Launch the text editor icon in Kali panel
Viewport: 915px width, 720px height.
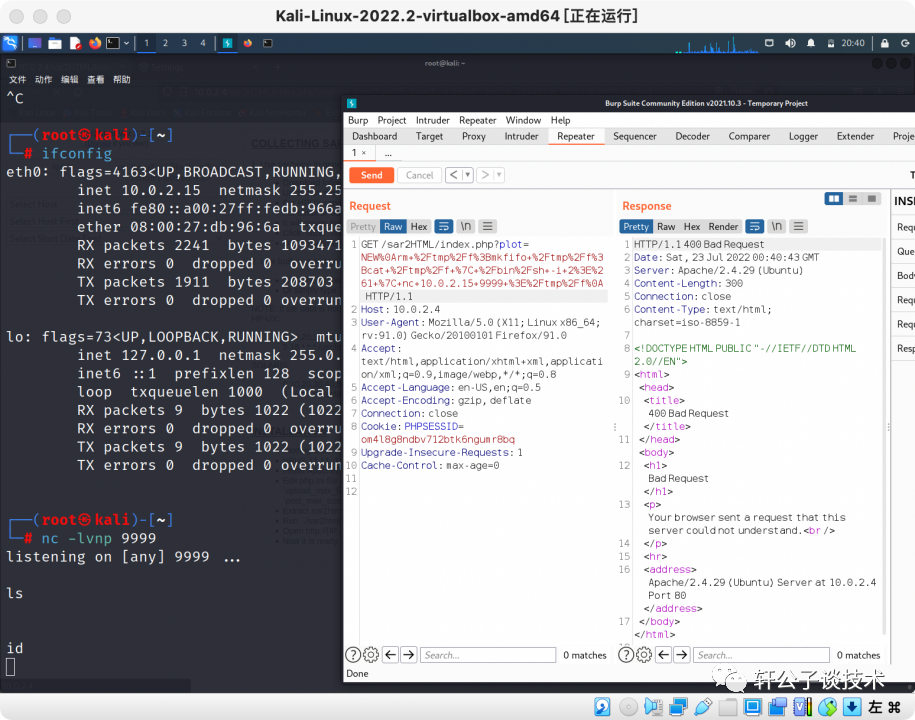pos(75,43)
